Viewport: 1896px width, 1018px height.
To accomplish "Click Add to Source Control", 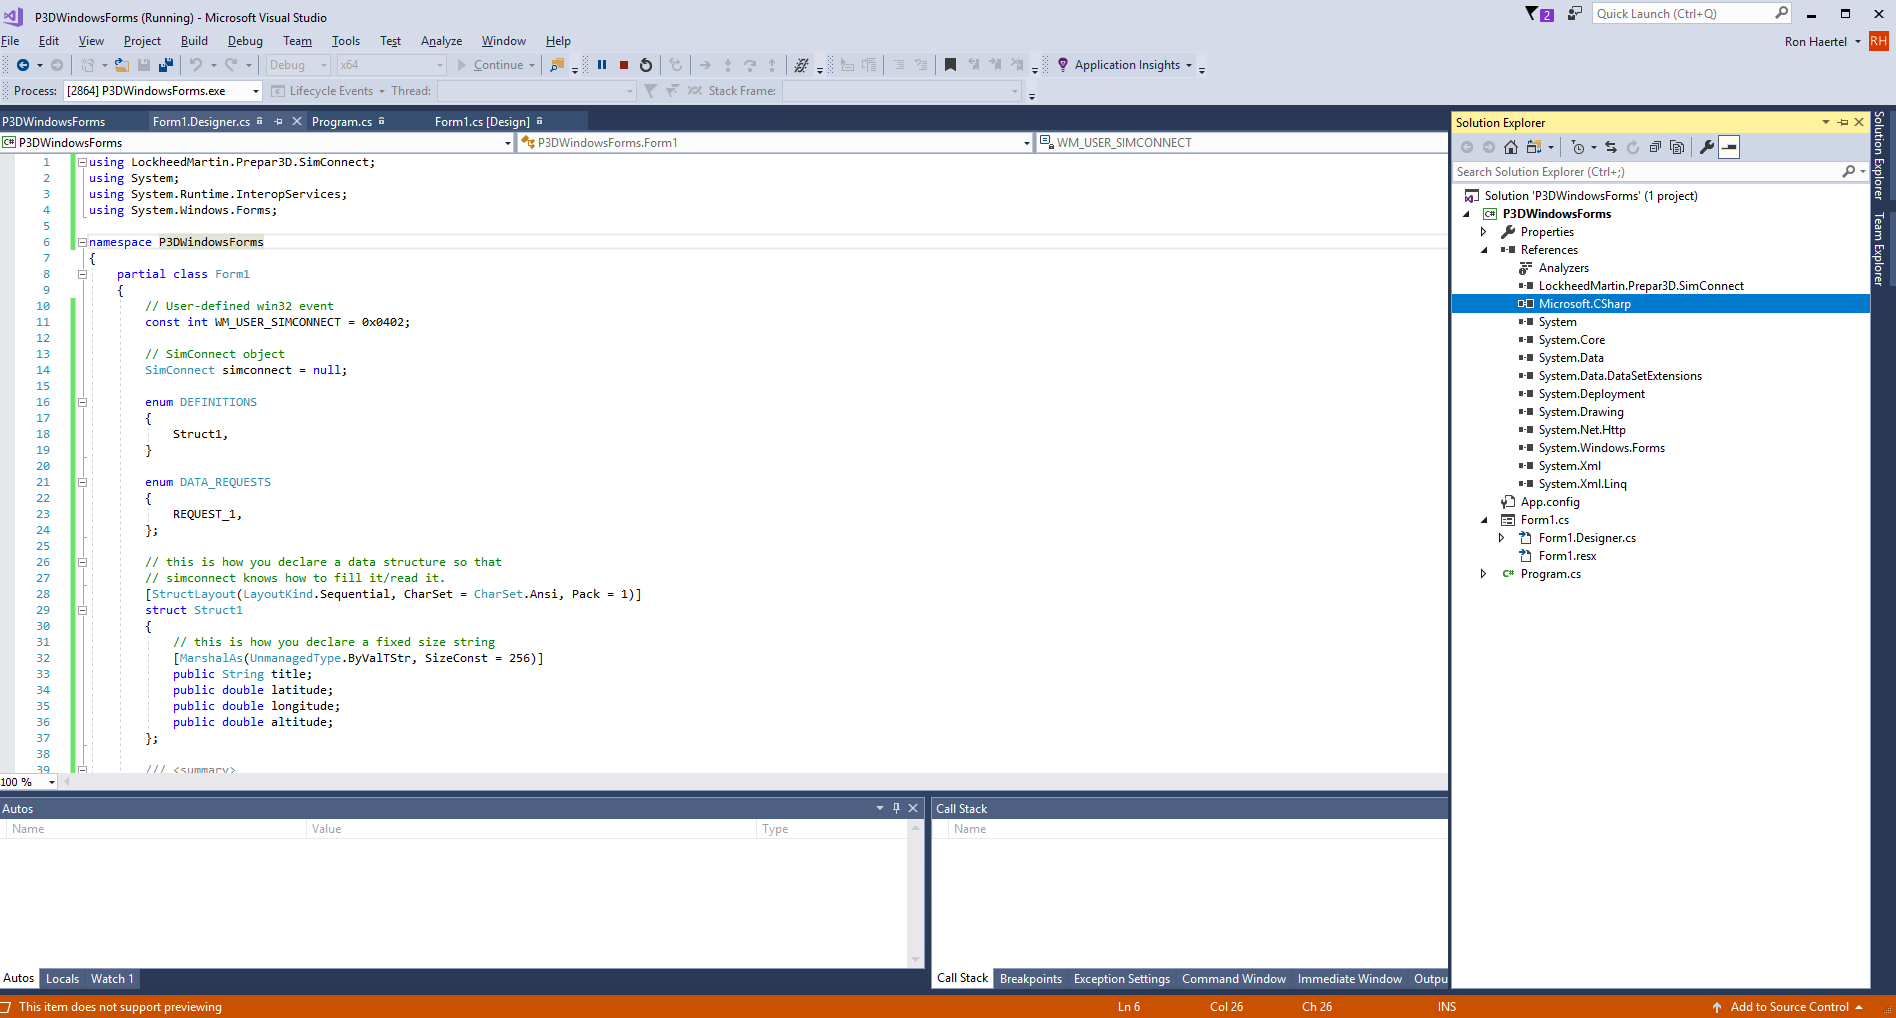I will pos(1789,1007).
